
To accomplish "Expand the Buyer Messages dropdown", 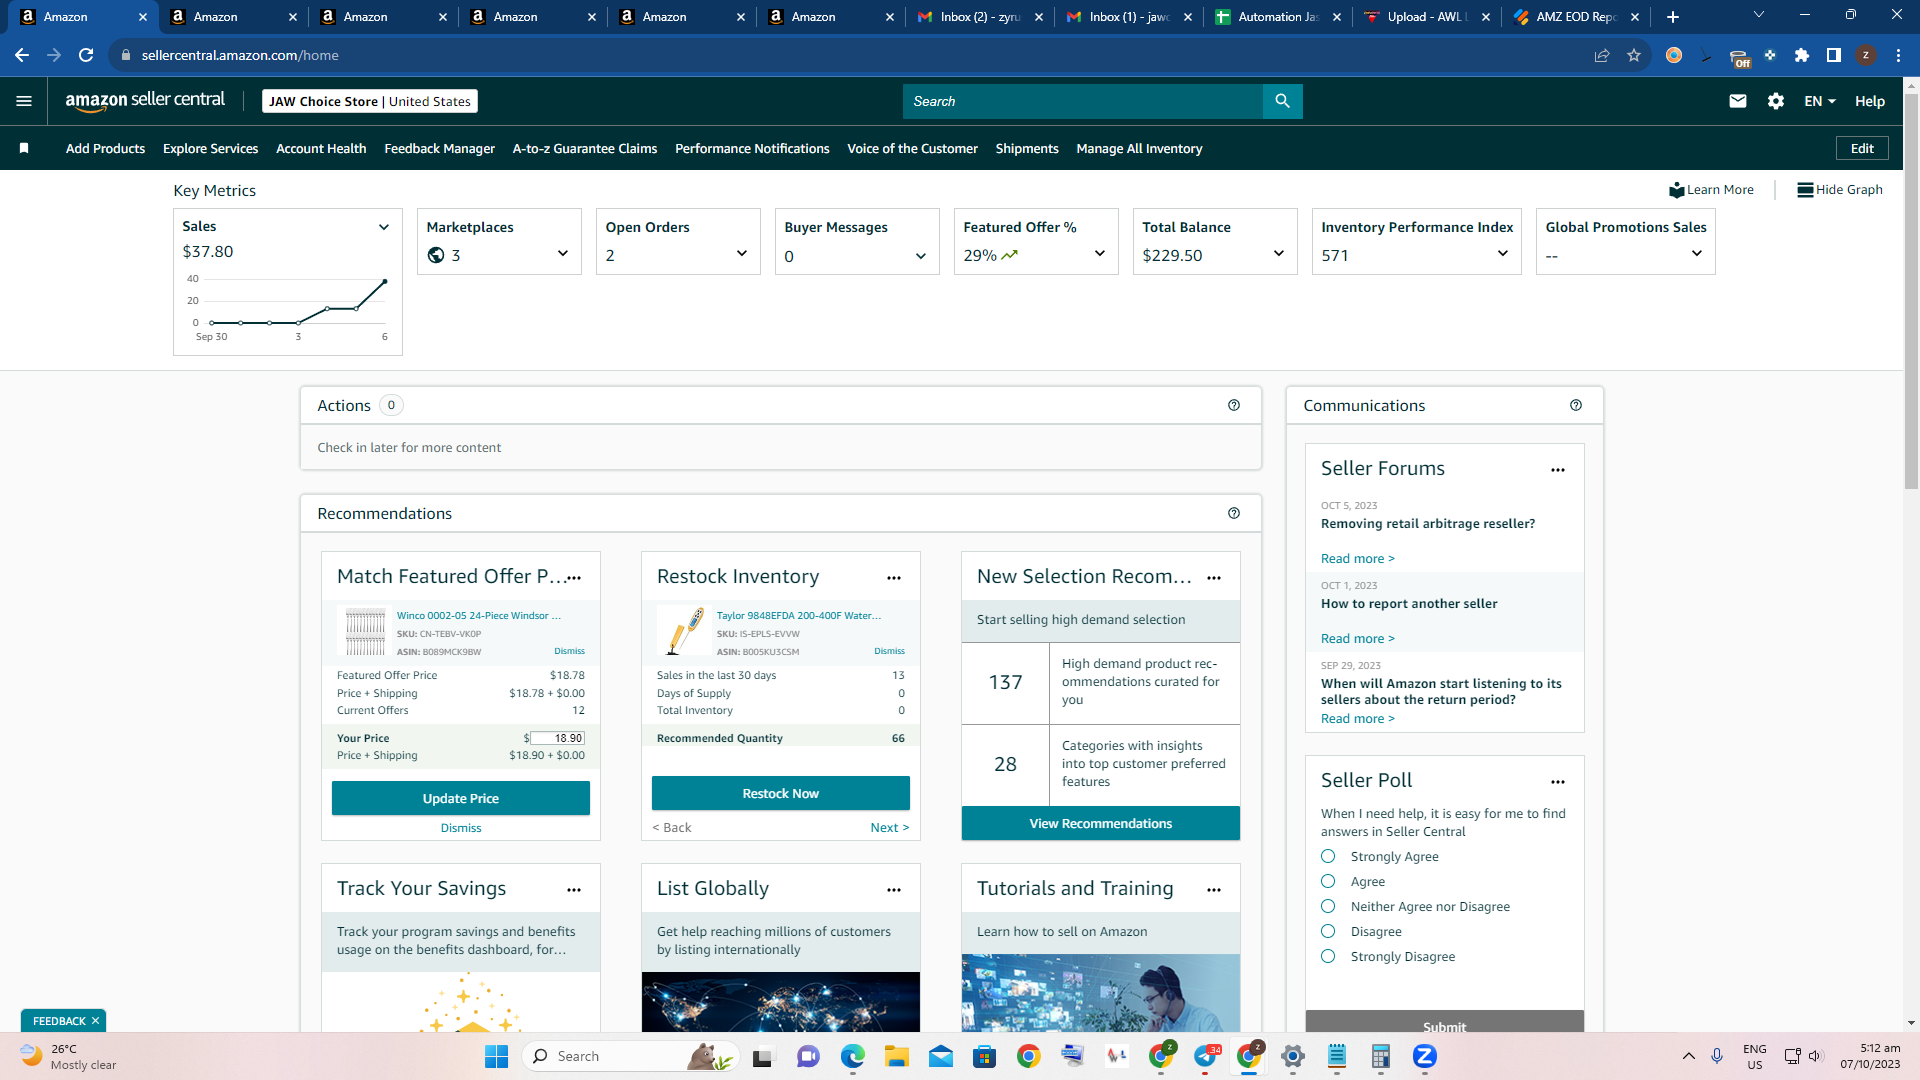I will click(x=921, y=256).
